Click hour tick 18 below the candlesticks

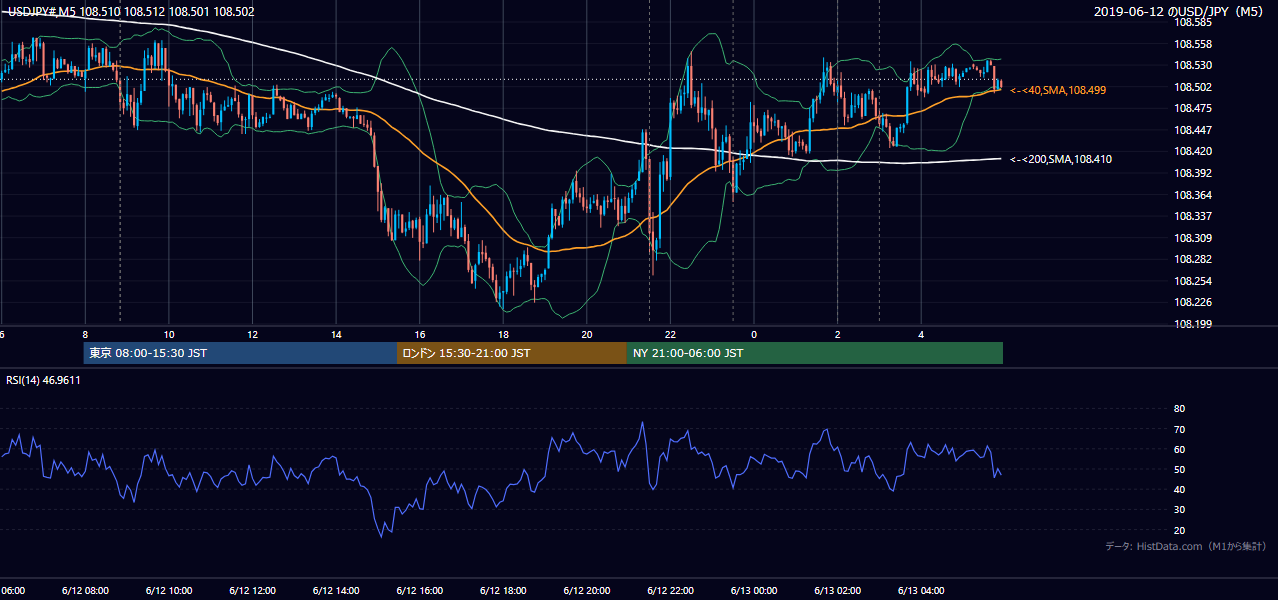point(503,334)
